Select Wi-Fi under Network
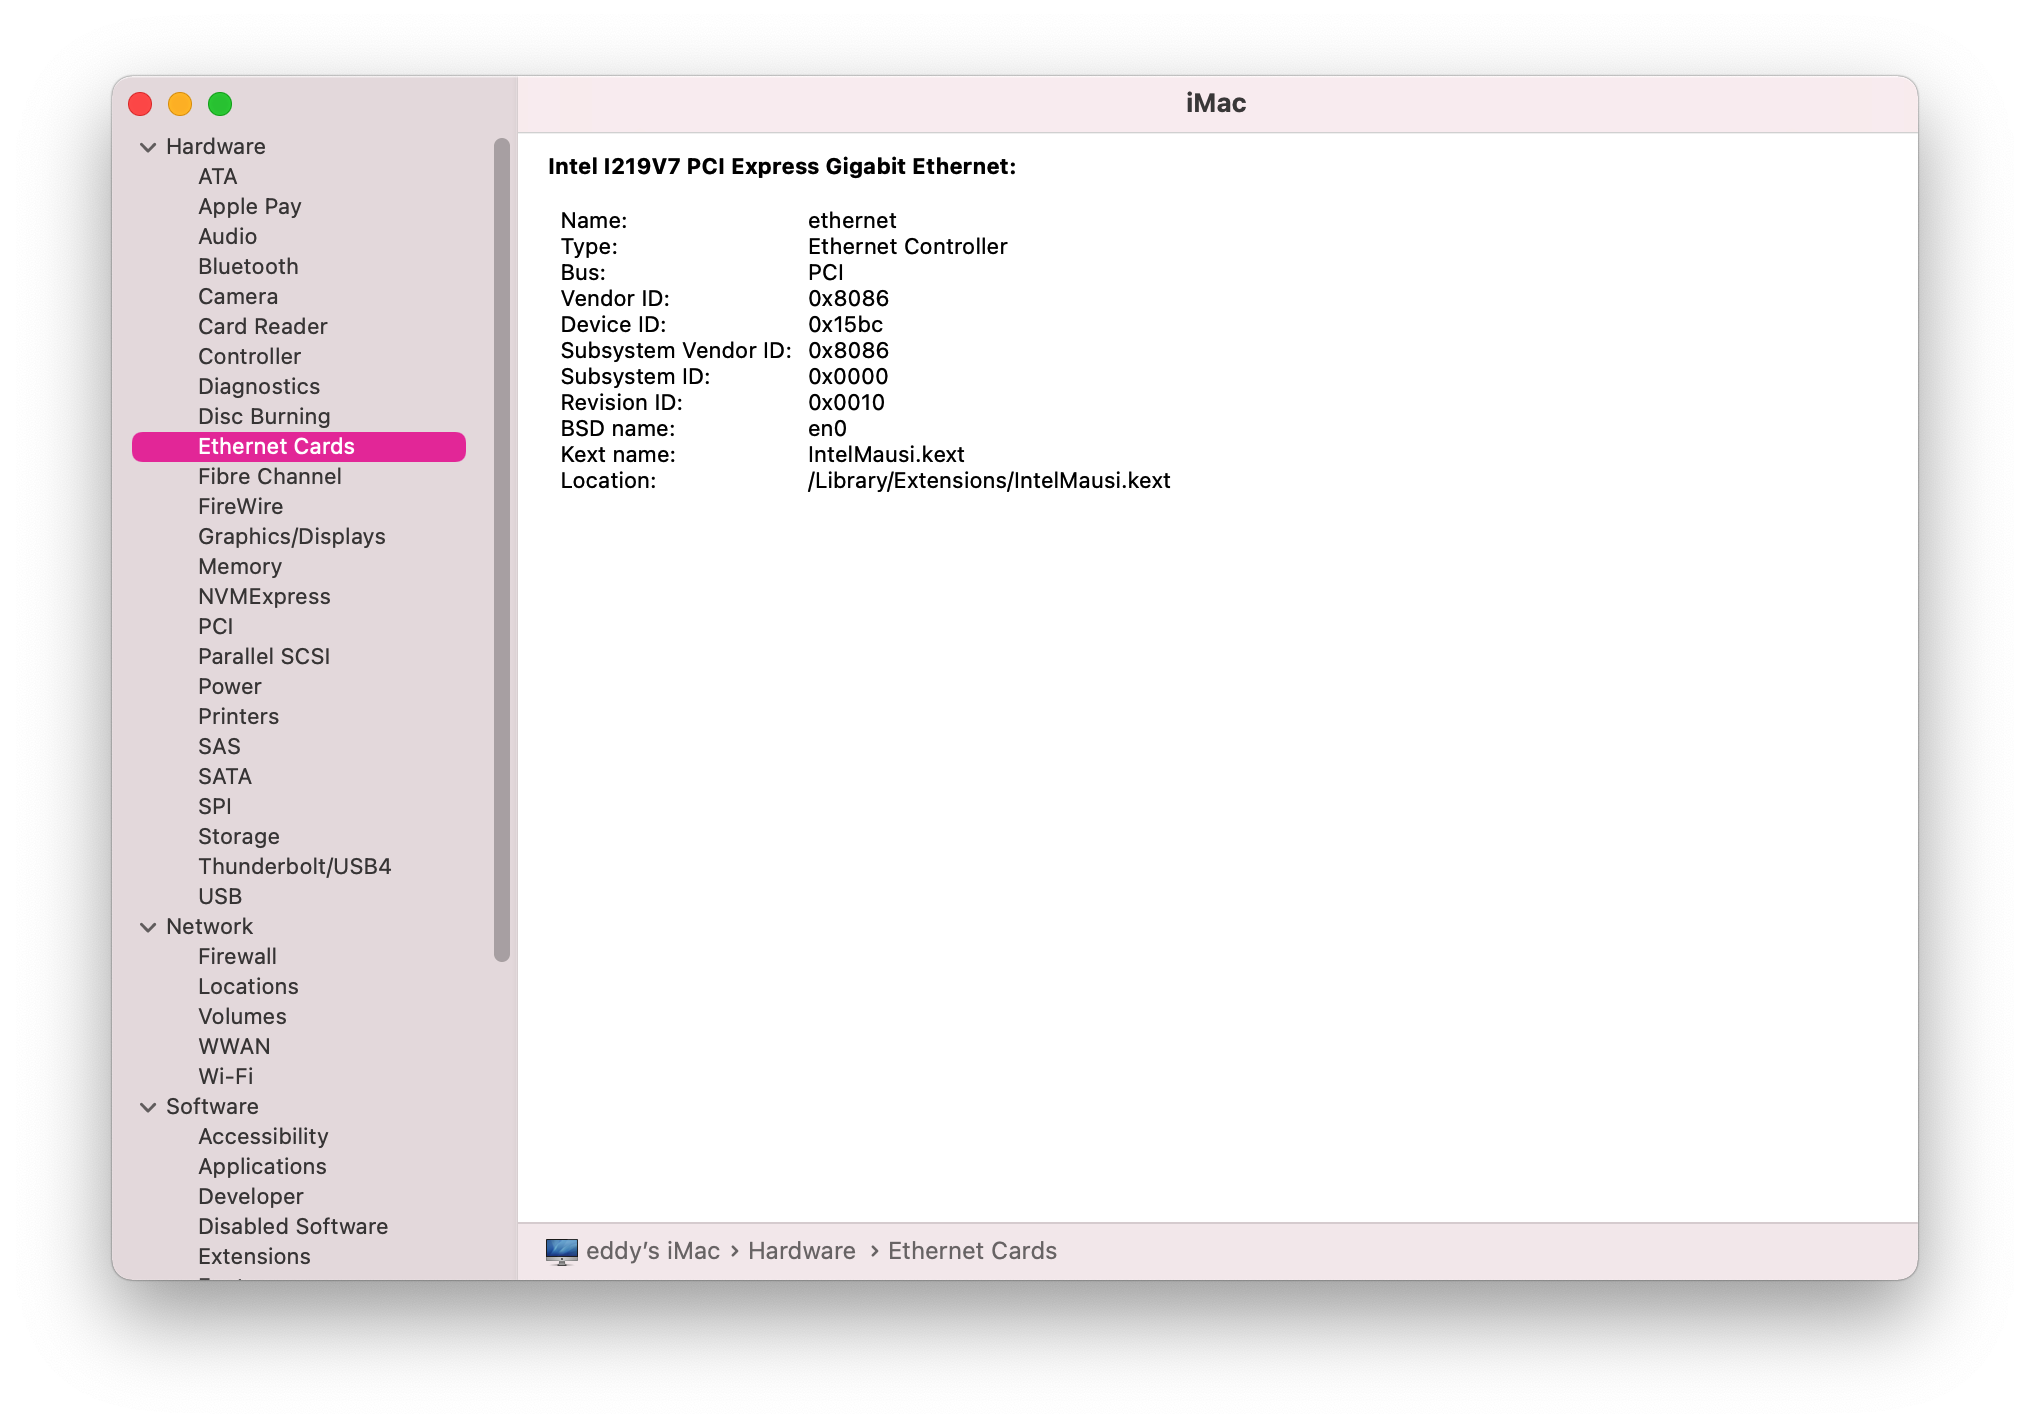The width and height of the screenshot is (2030, 1428). (x=225, y=1077)
